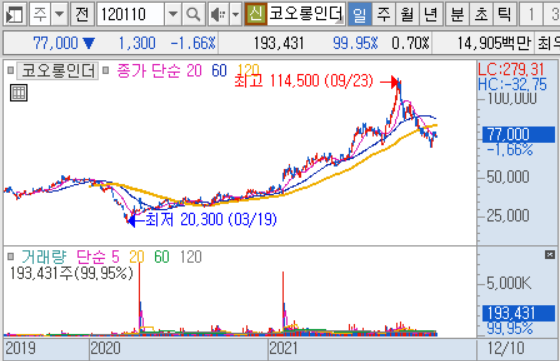This screenshot has width=560, height=361.
Task: Click the 20 moving average legend value
Action: [194, 71]
